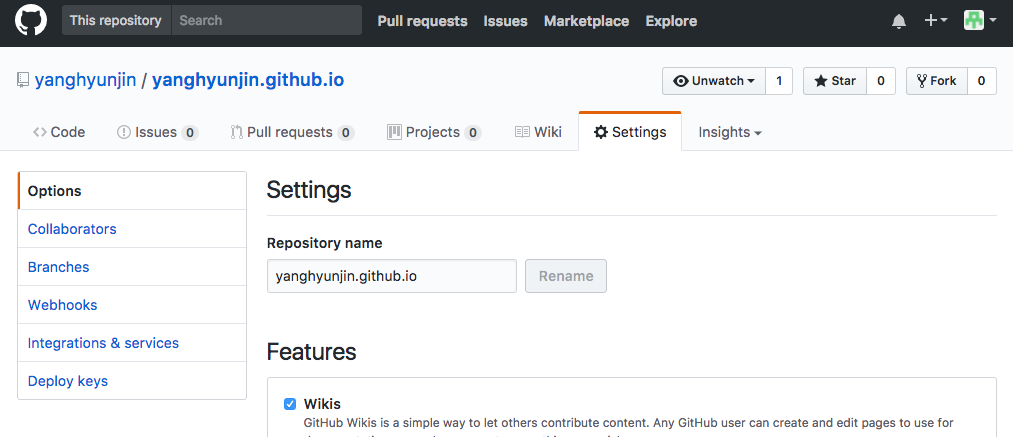
Task: Open the yanghyunjin.github.io repository link
Action: (248, 80)
